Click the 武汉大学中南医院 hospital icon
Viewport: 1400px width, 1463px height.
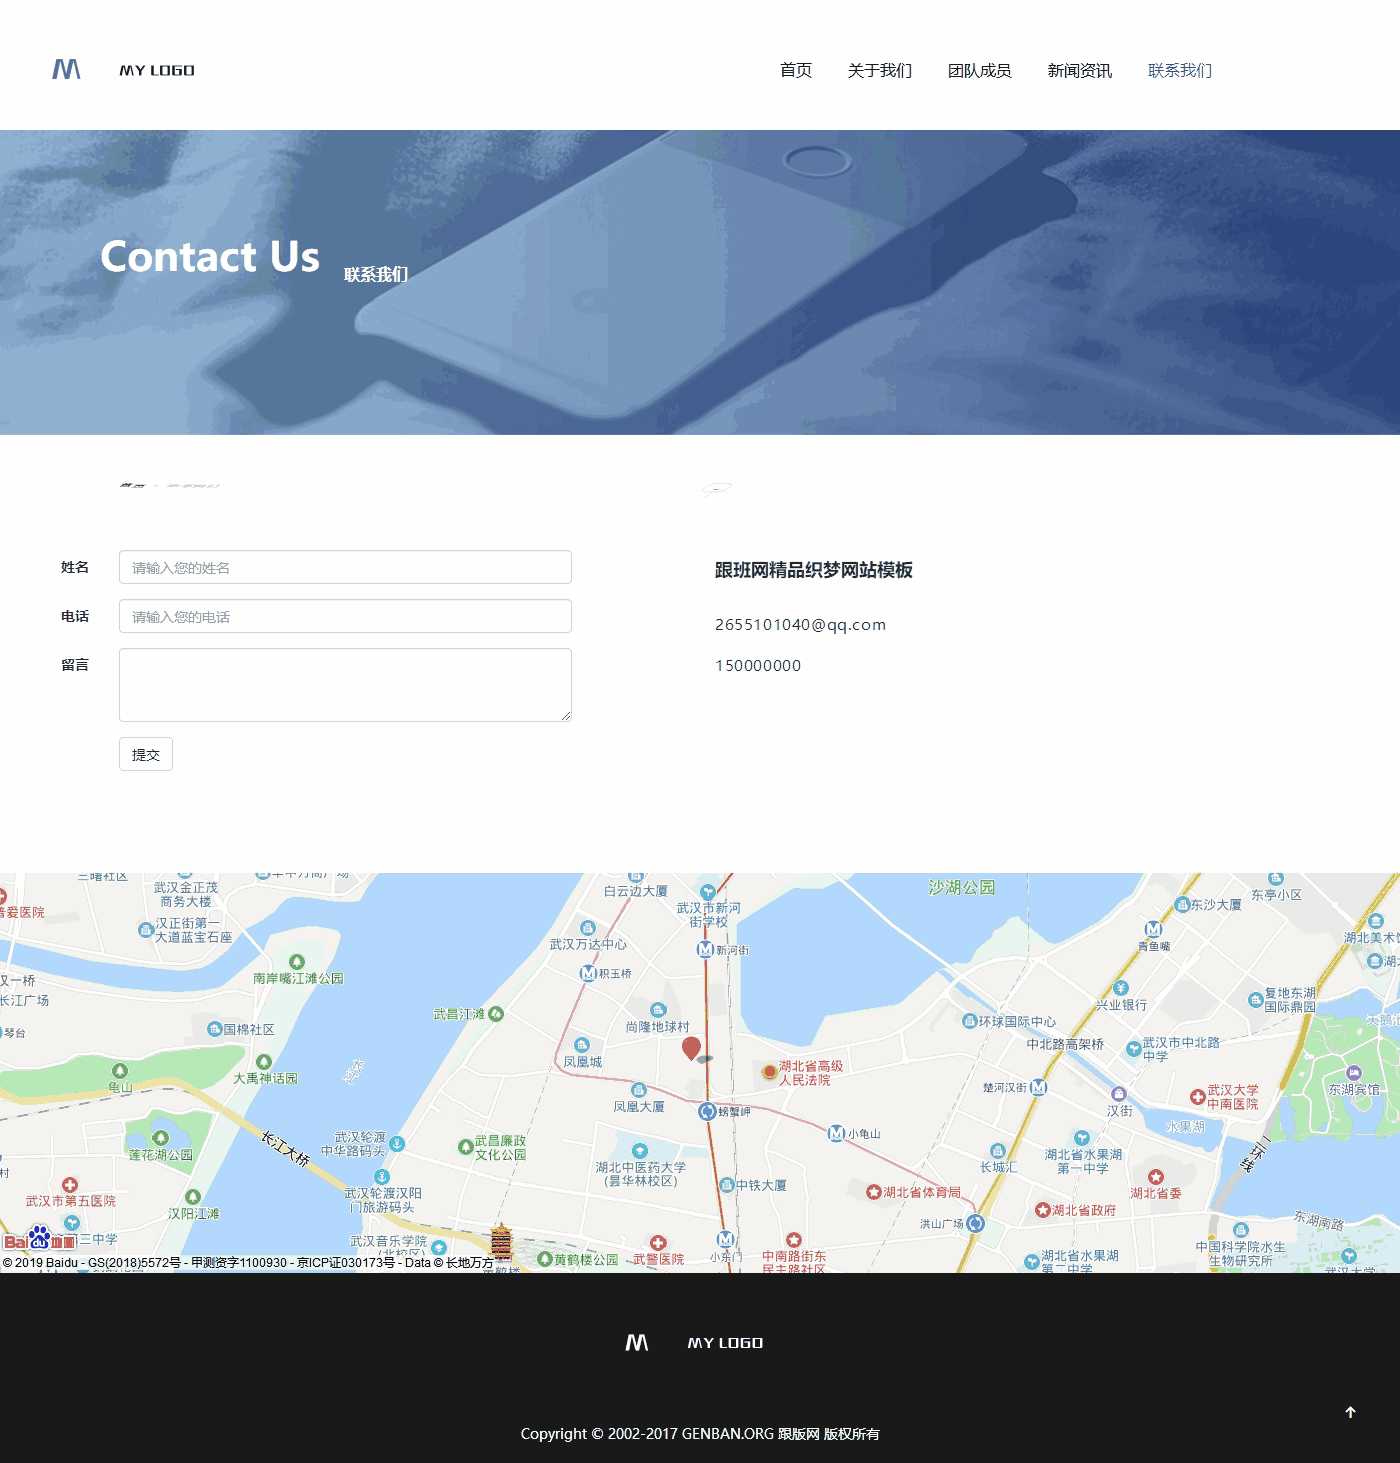tap(1197, 1097)
